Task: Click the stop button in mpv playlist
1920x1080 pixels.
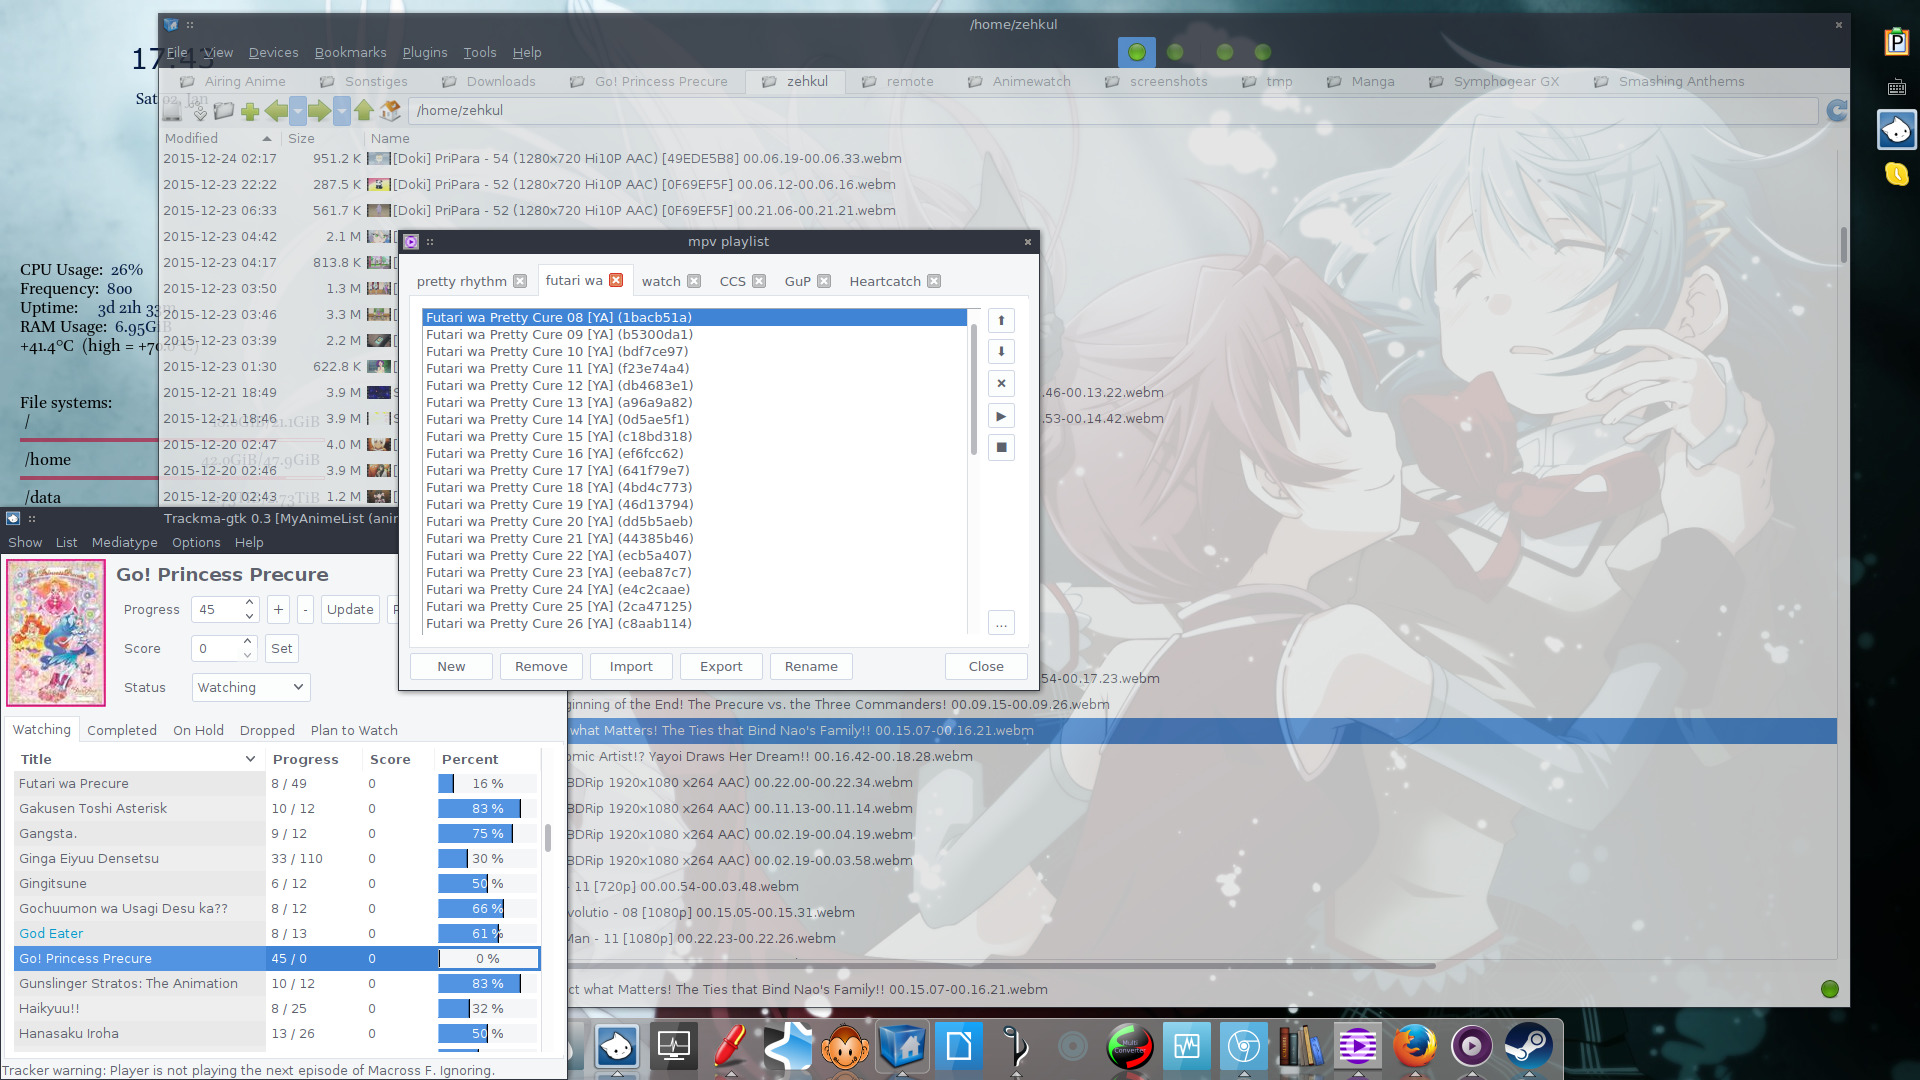Action: [x=1001, y=448]
